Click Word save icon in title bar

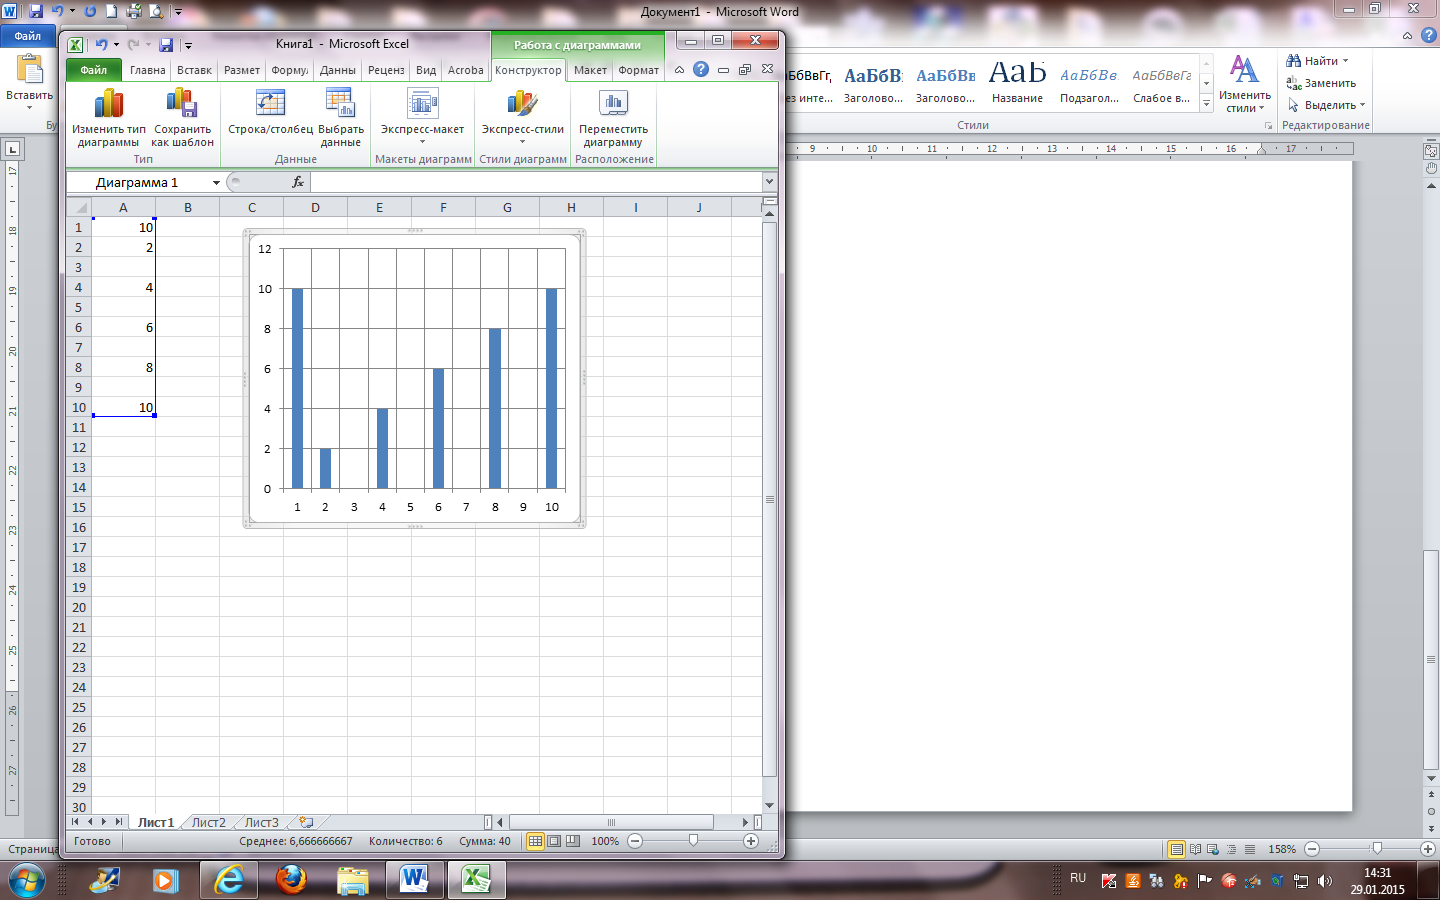(36, 12)
